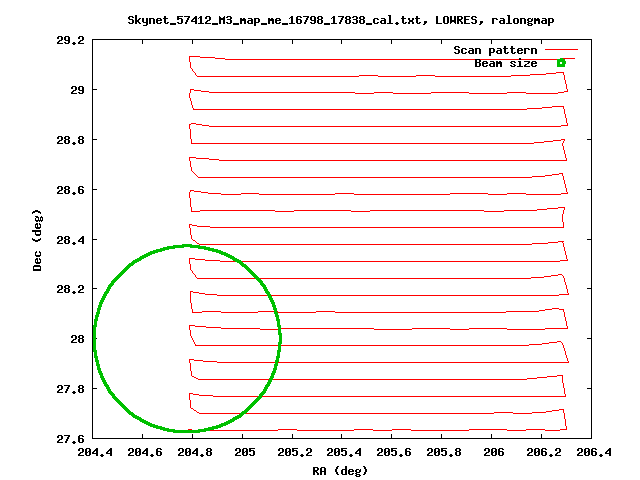
Task: Click the 27.6 Dec axis tick label
Action: pyautogui.click(x=71, y=439)
